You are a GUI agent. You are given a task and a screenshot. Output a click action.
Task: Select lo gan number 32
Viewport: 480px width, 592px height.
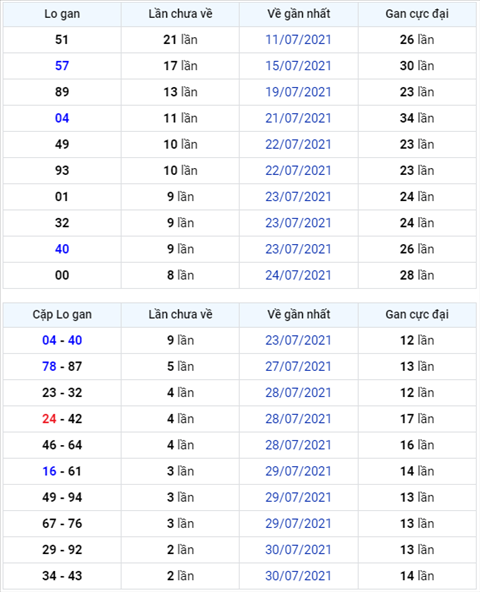(62, 223)
